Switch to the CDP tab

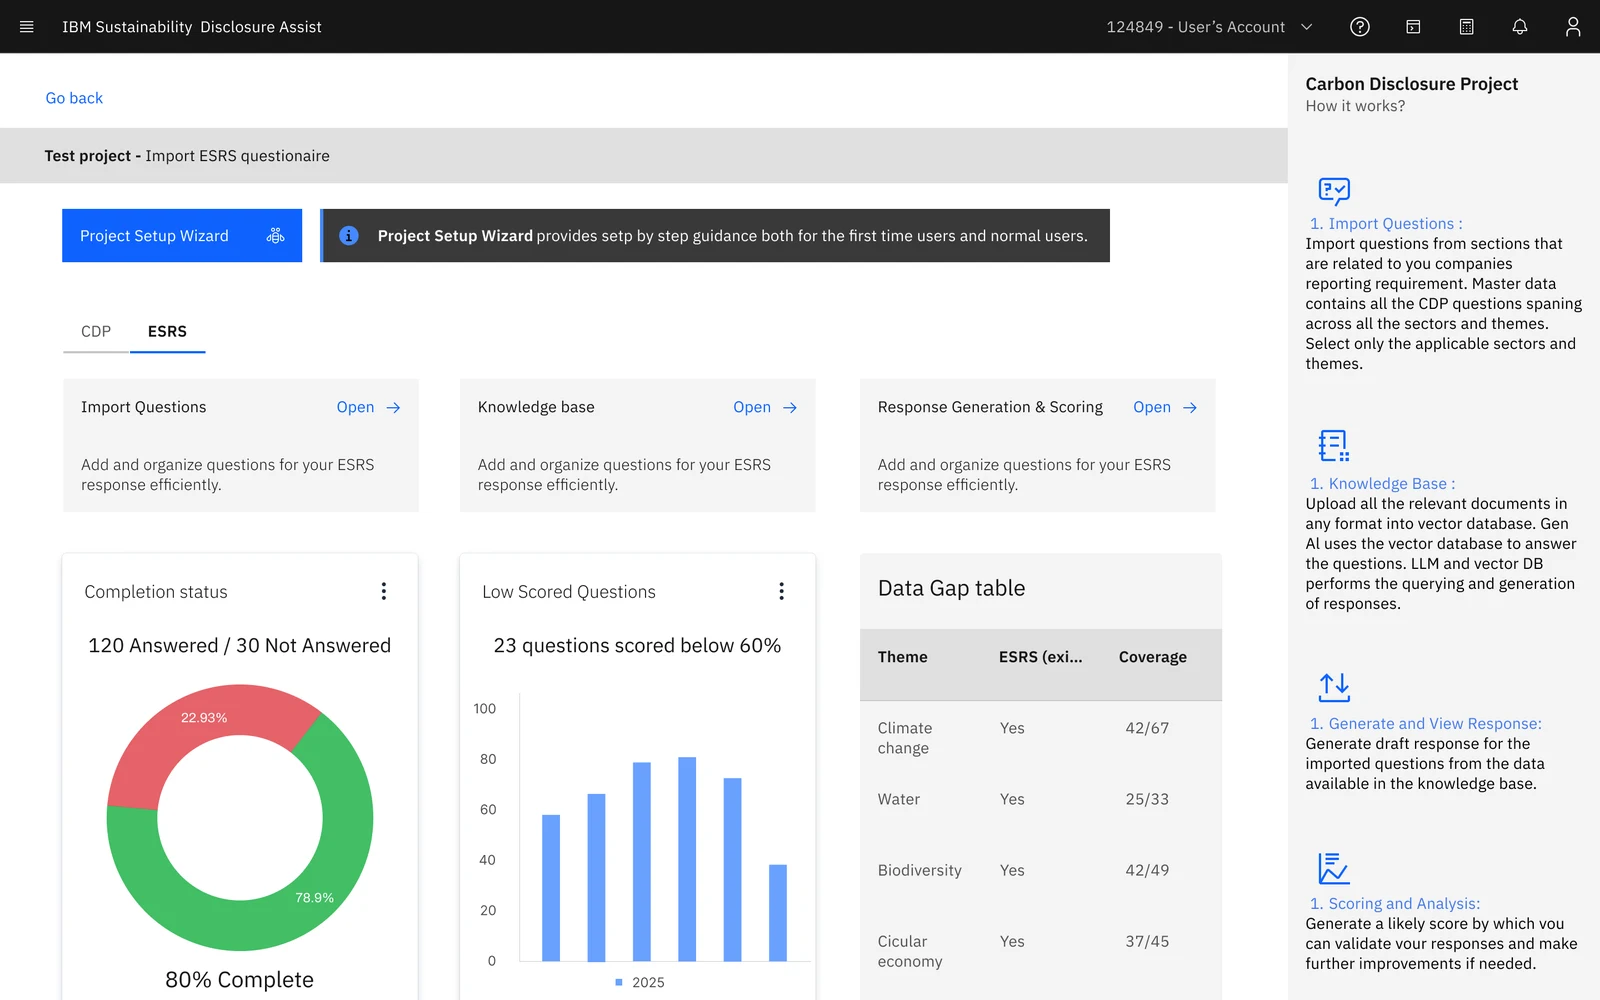[96, 331]
